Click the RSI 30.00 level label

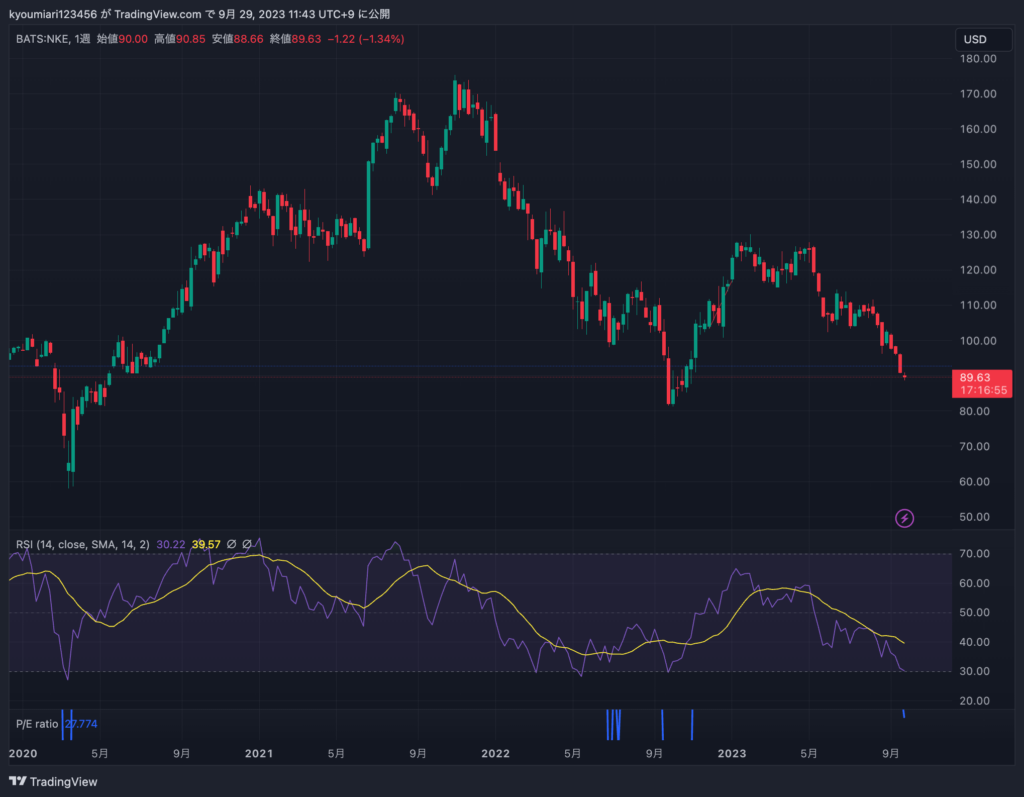(974, 671)
